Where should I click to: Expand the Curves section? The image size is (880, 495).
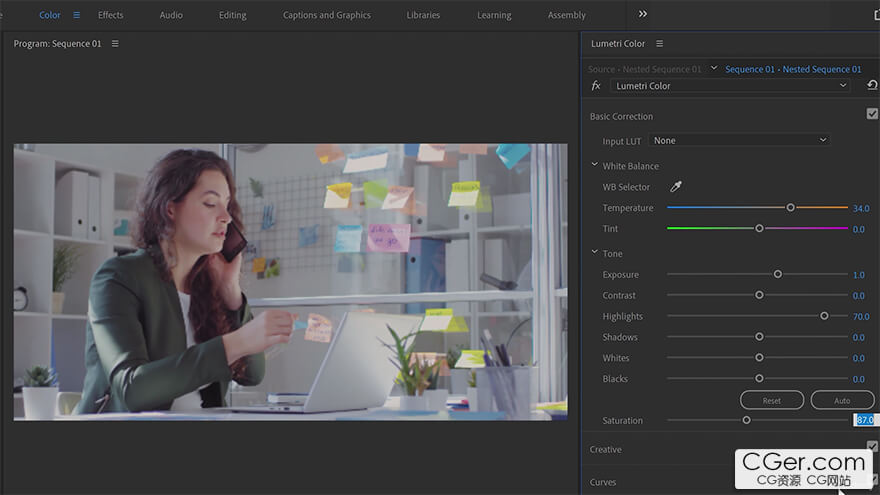[x=603, y=482]
